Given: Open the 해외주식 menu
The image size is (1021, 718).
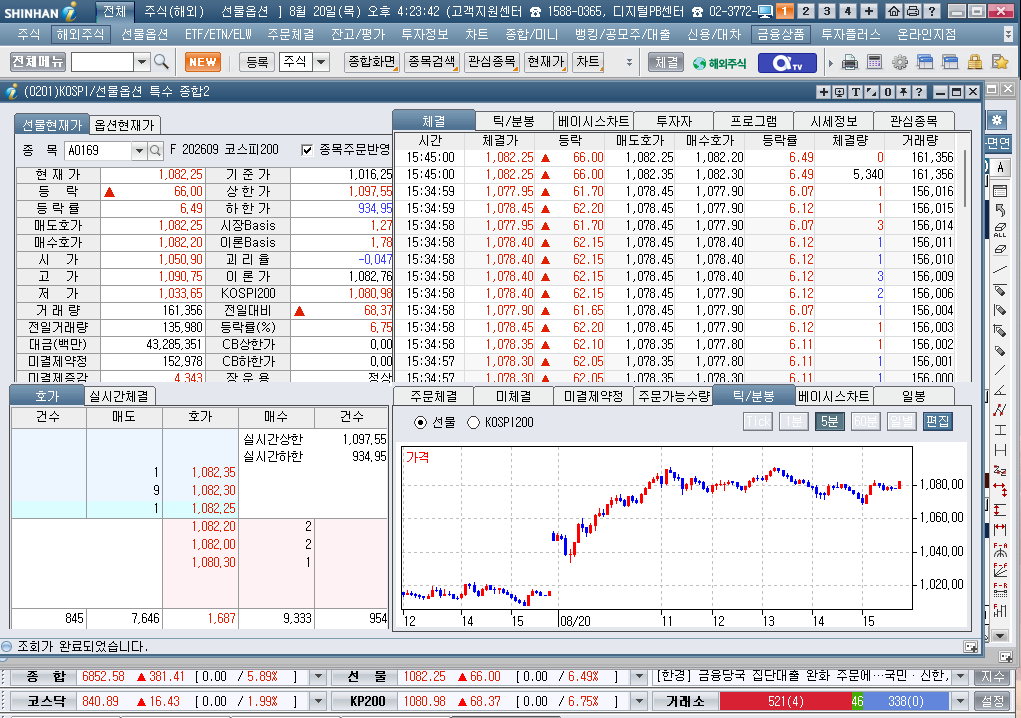Looking at the screenshot, I should point(80,34).
